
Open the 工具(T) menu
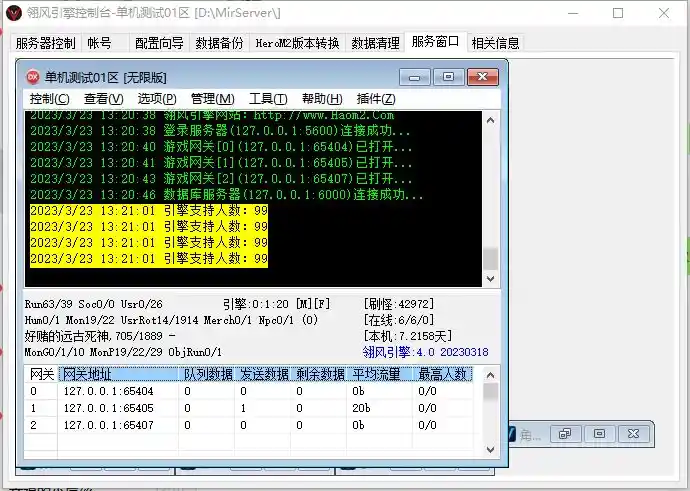click(268, 99)
